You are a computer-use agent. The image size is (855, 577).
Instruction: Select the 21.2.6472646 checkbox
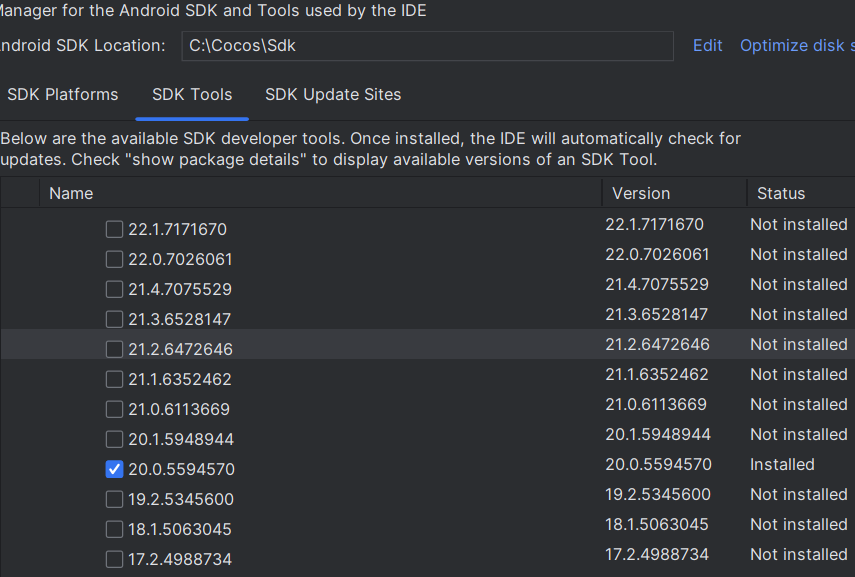click(114, 349)
